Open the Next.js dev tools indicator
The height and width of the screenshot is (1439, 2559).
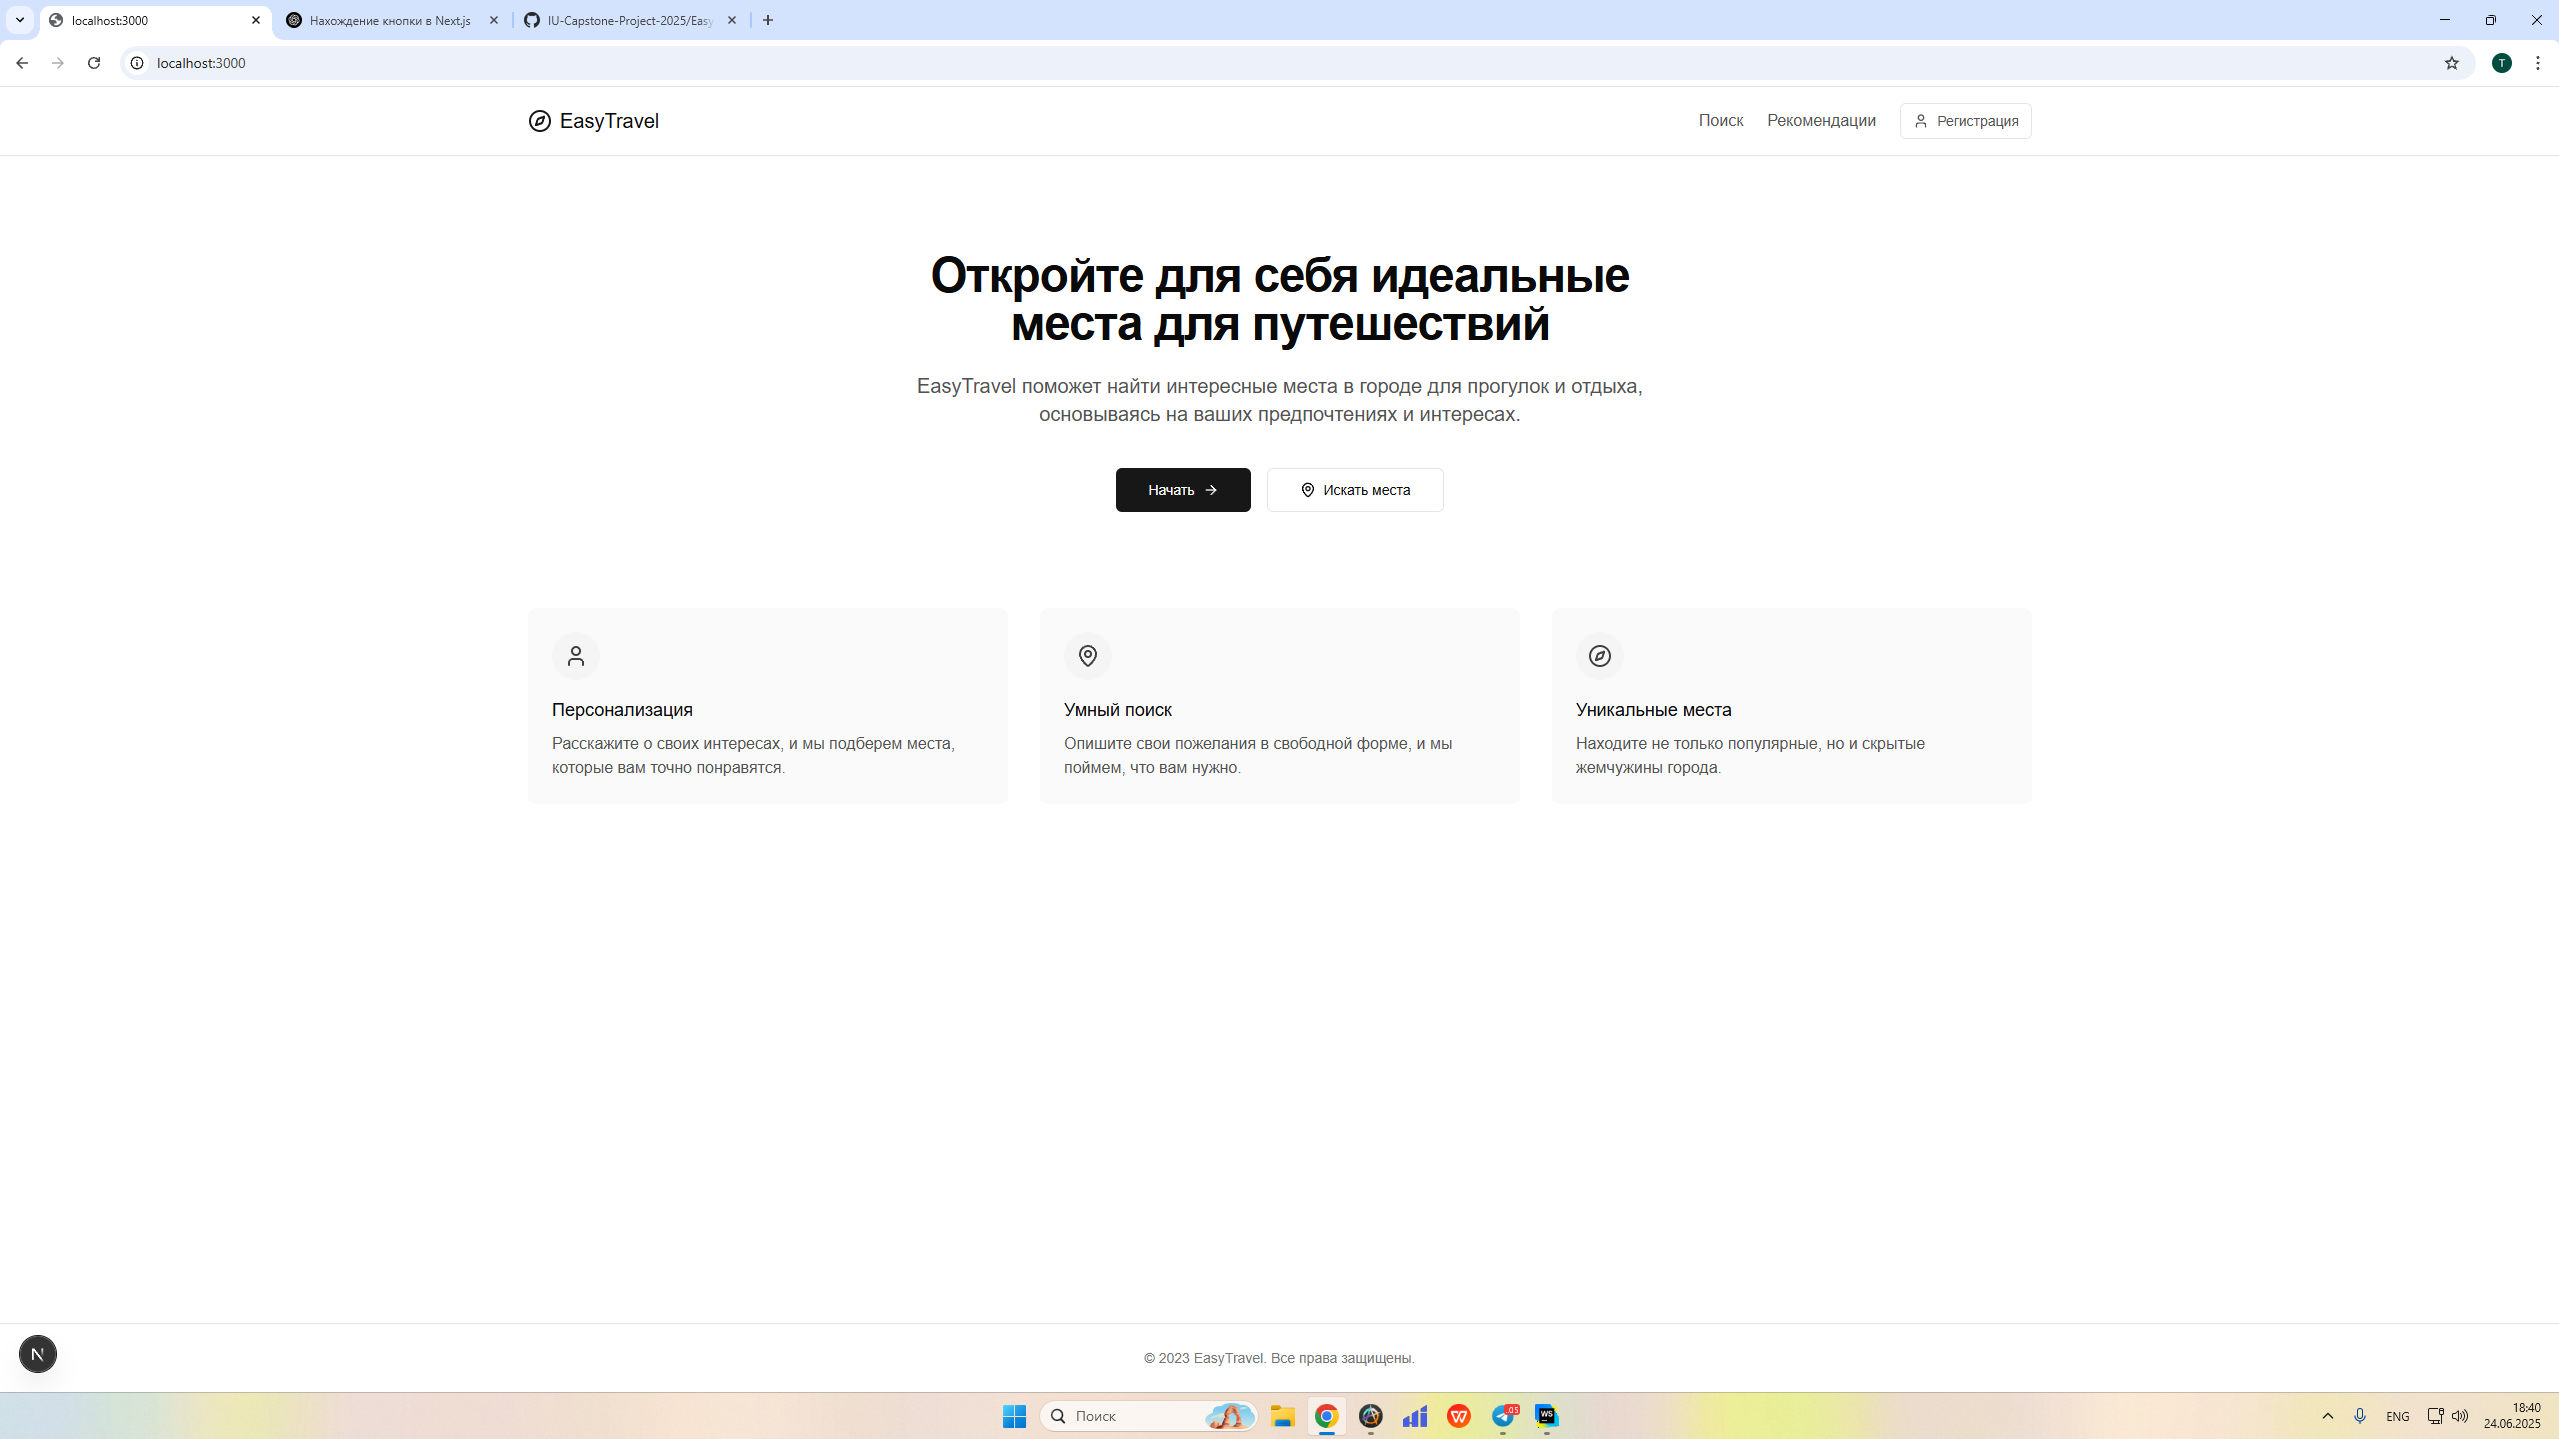tap(38, 1354)
